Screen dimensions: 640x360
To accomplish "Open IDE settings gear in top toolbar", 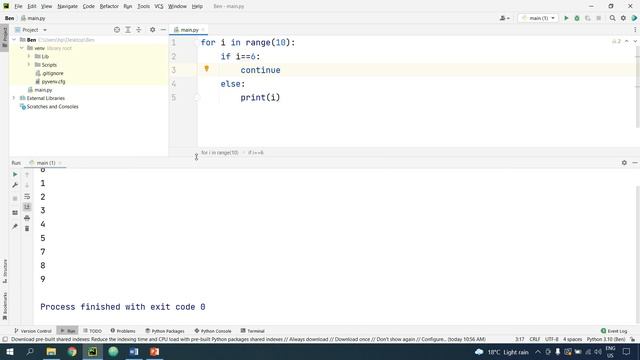I will coord(623,18).
